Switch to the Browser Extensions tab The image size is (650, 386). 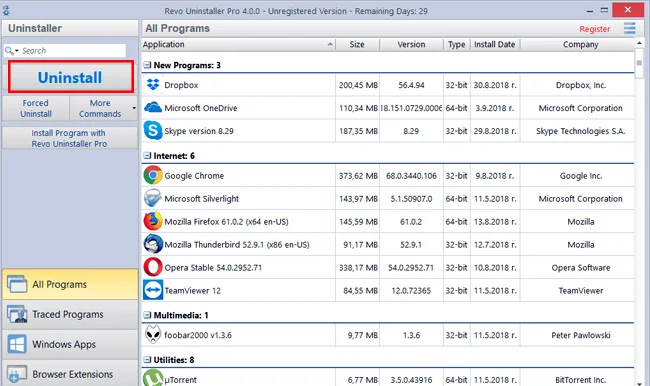[70, 373]
